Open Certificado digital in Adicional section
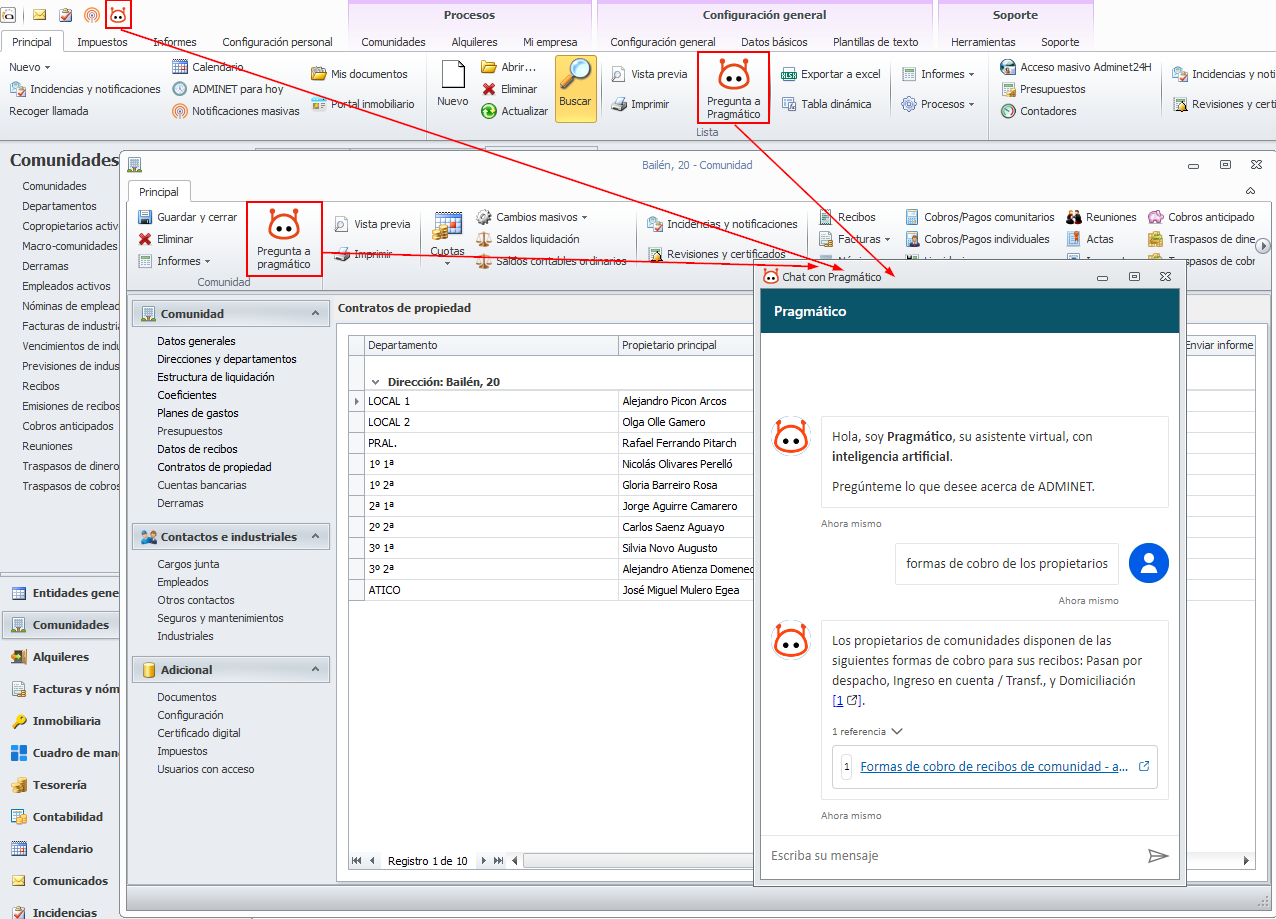The image size is (1276, 919). click(199, 733)
